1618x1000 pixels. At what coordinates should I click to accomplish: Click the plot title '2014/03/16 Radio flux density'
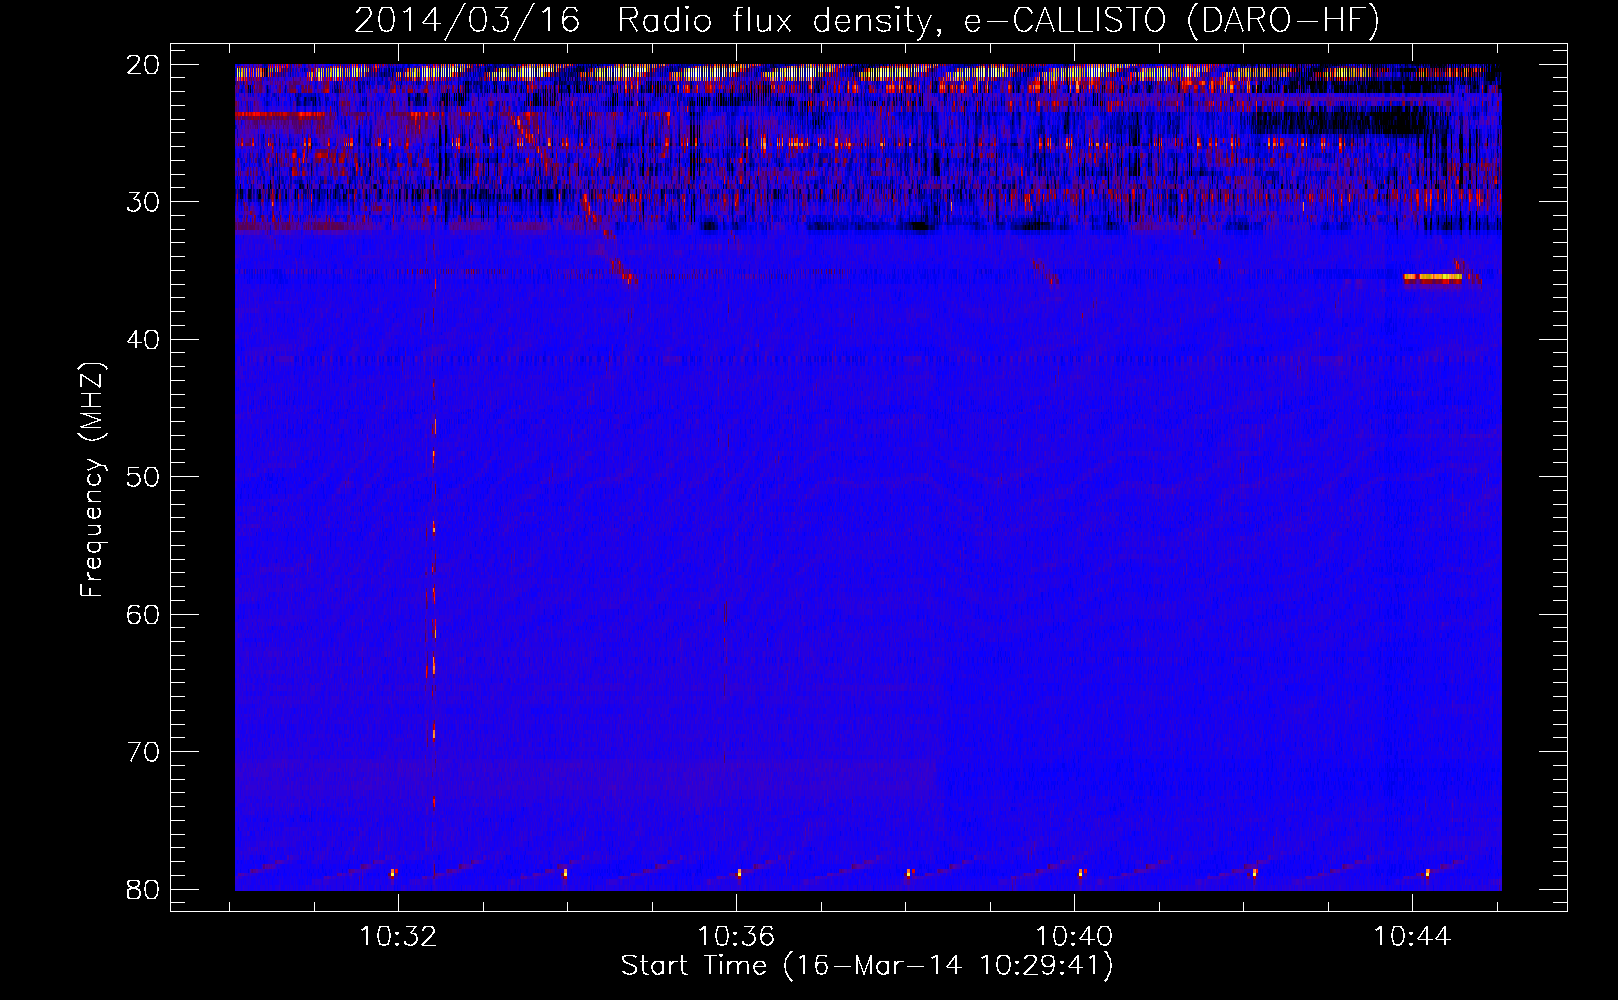pos(649,21)
